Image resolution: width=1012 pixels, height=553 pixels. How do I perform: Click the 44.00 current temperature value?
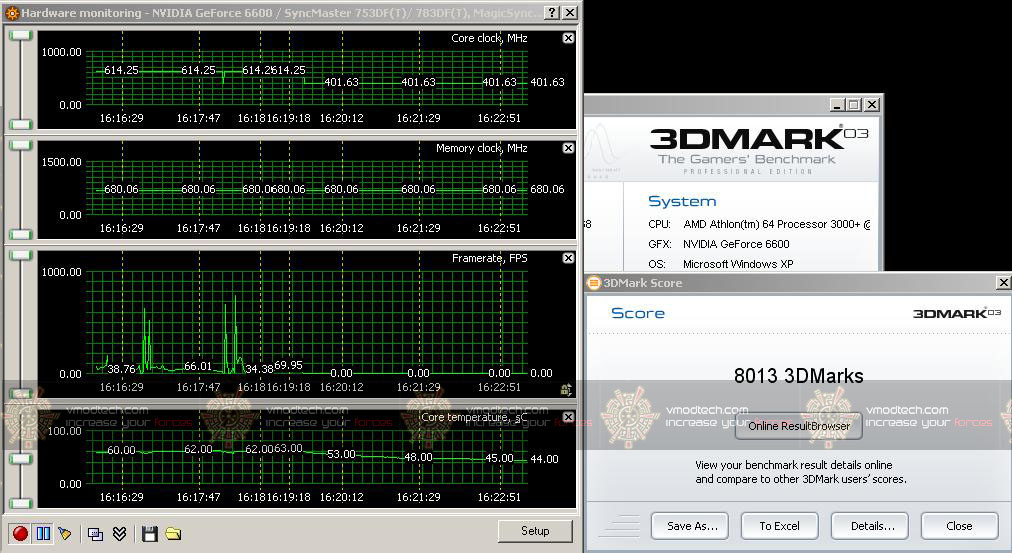[x=544, y=459]
